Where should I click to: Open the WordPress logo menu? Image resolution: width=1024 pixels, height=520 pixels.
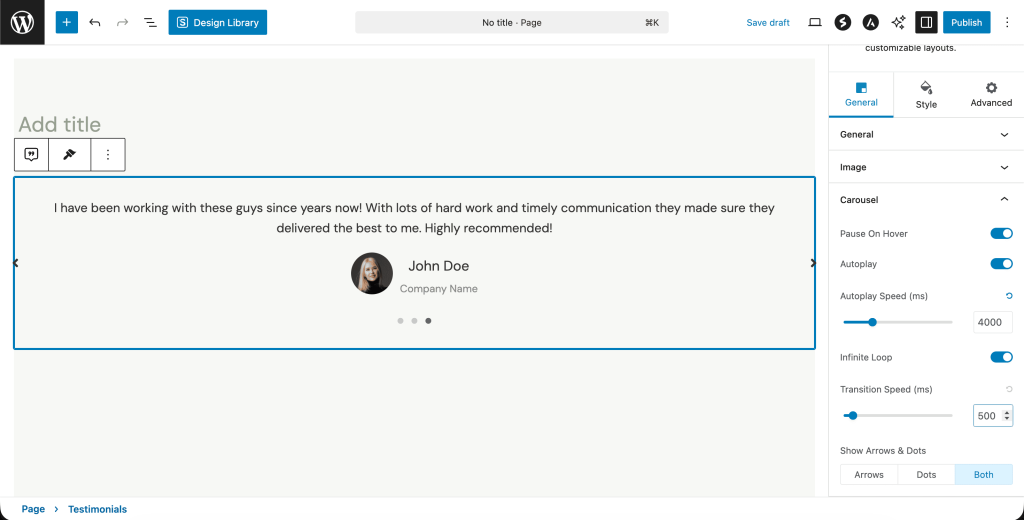(22, 22)
